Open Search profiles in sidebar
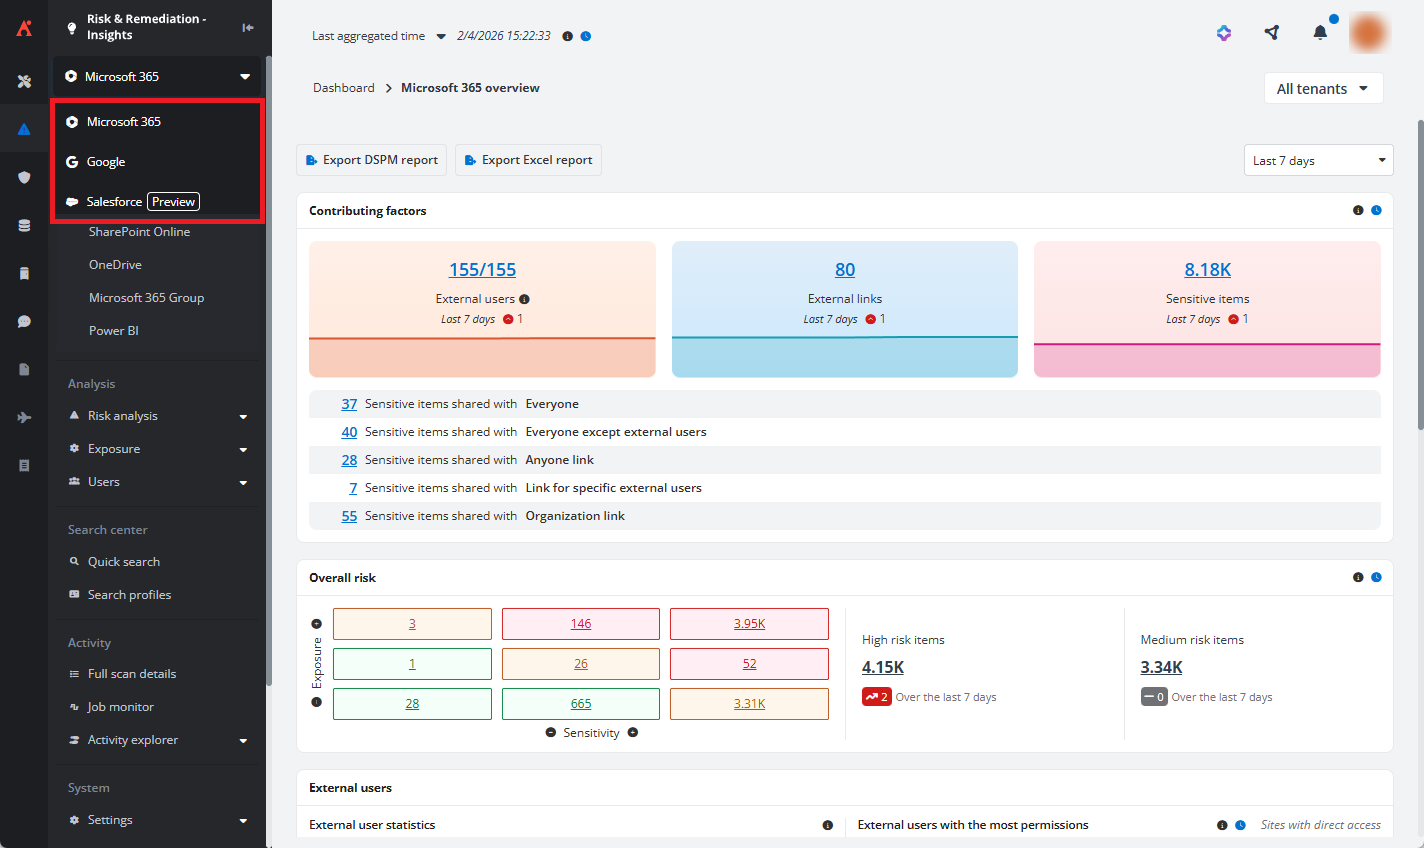This screenshot has width=1424, height=848. (x=129, y=595)
